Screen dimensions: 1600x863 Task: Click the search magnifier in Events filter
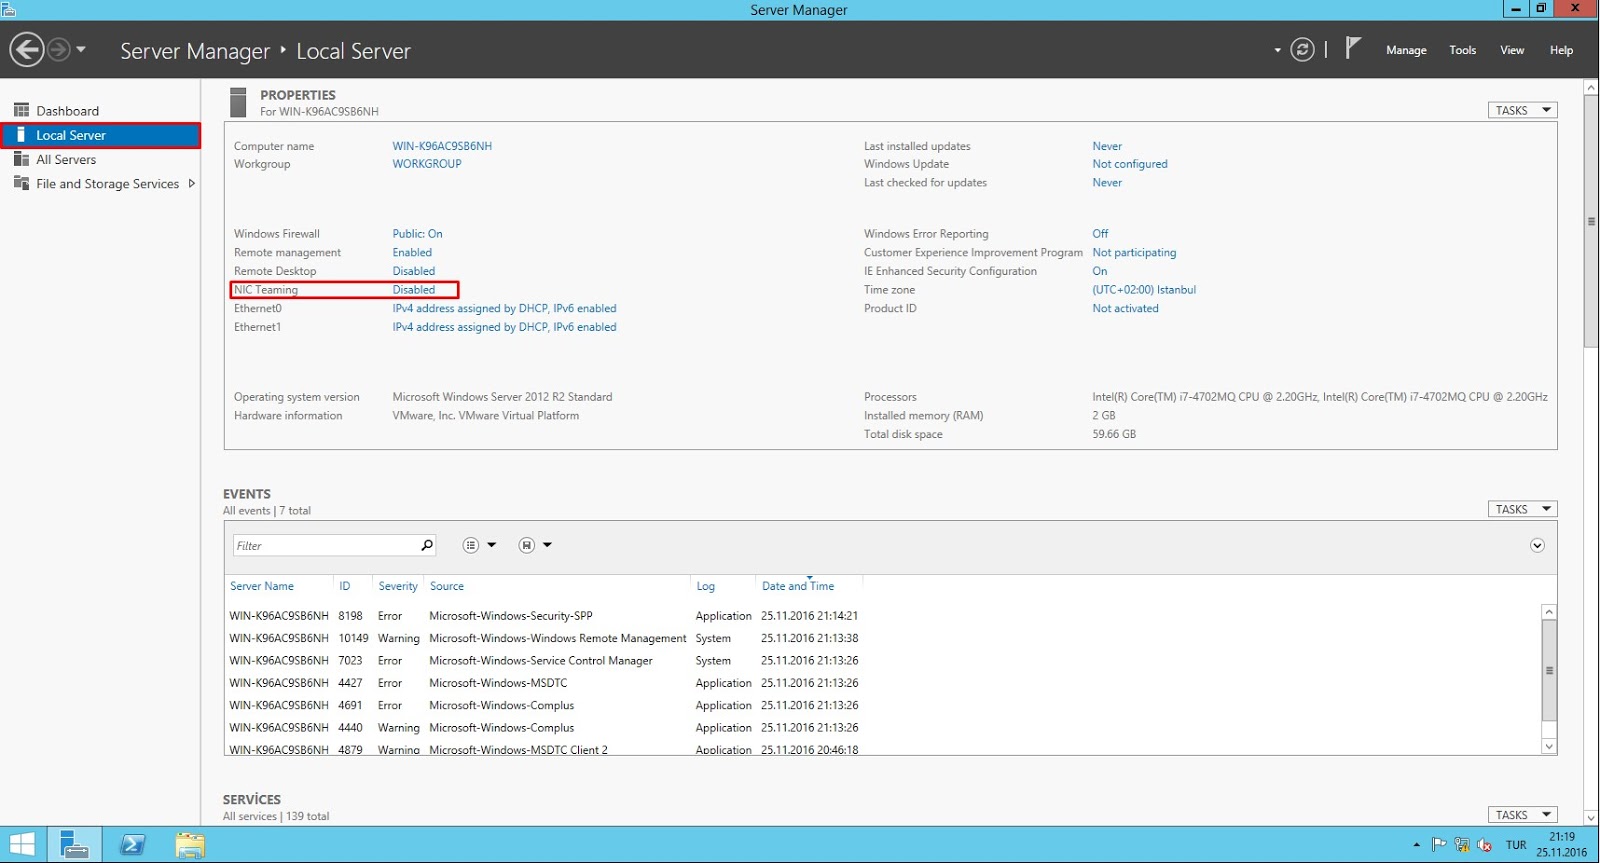click(x=427, y=545)
